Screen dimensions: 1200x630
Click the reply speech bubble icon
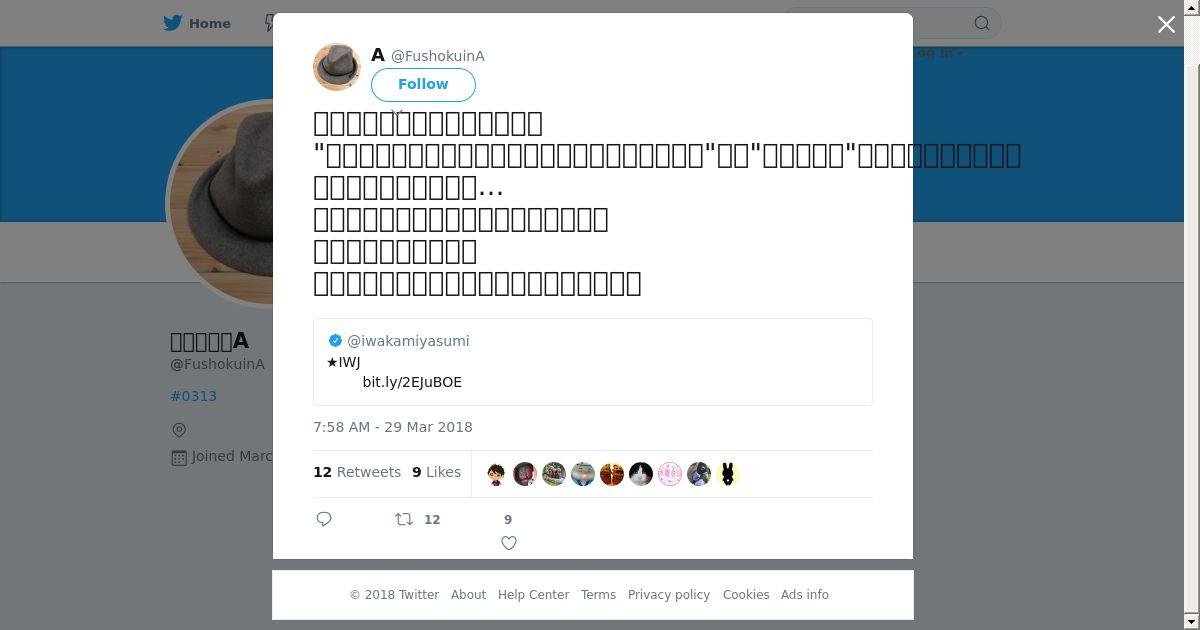coord(324,518)
